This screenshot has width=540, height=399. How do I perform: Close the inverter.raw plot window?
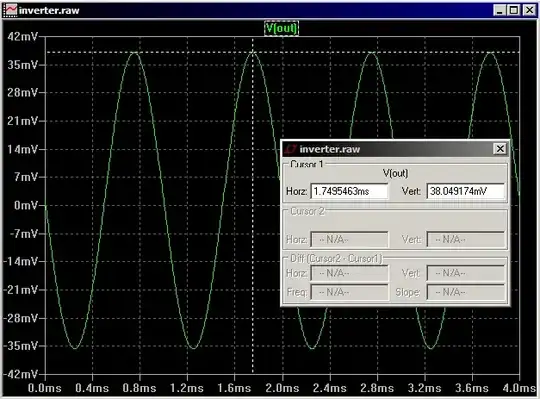[x=529, y=10]
